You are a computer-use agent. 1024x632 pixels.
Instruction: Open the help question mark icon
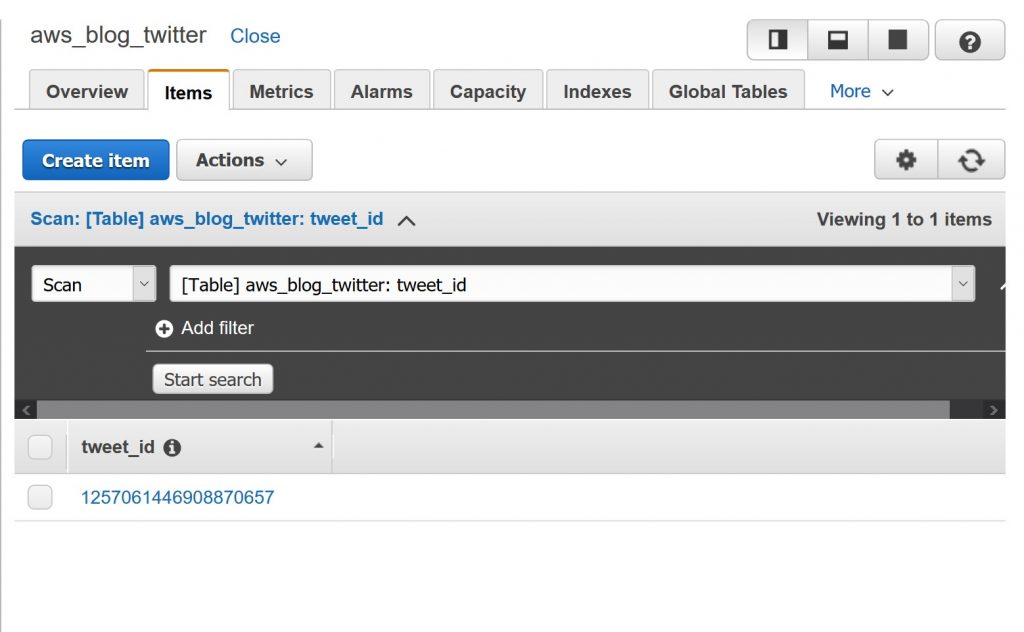point(970,41)
